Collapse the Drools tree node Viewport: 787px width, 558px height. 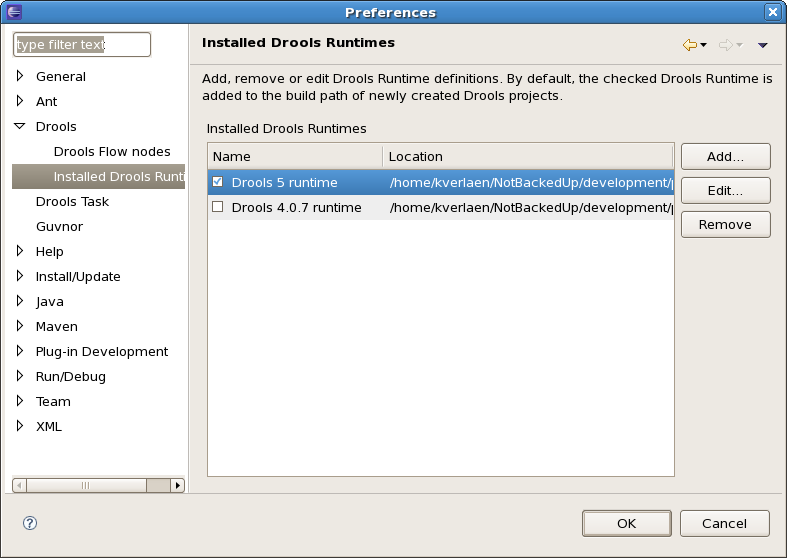(x=20, y=127)
